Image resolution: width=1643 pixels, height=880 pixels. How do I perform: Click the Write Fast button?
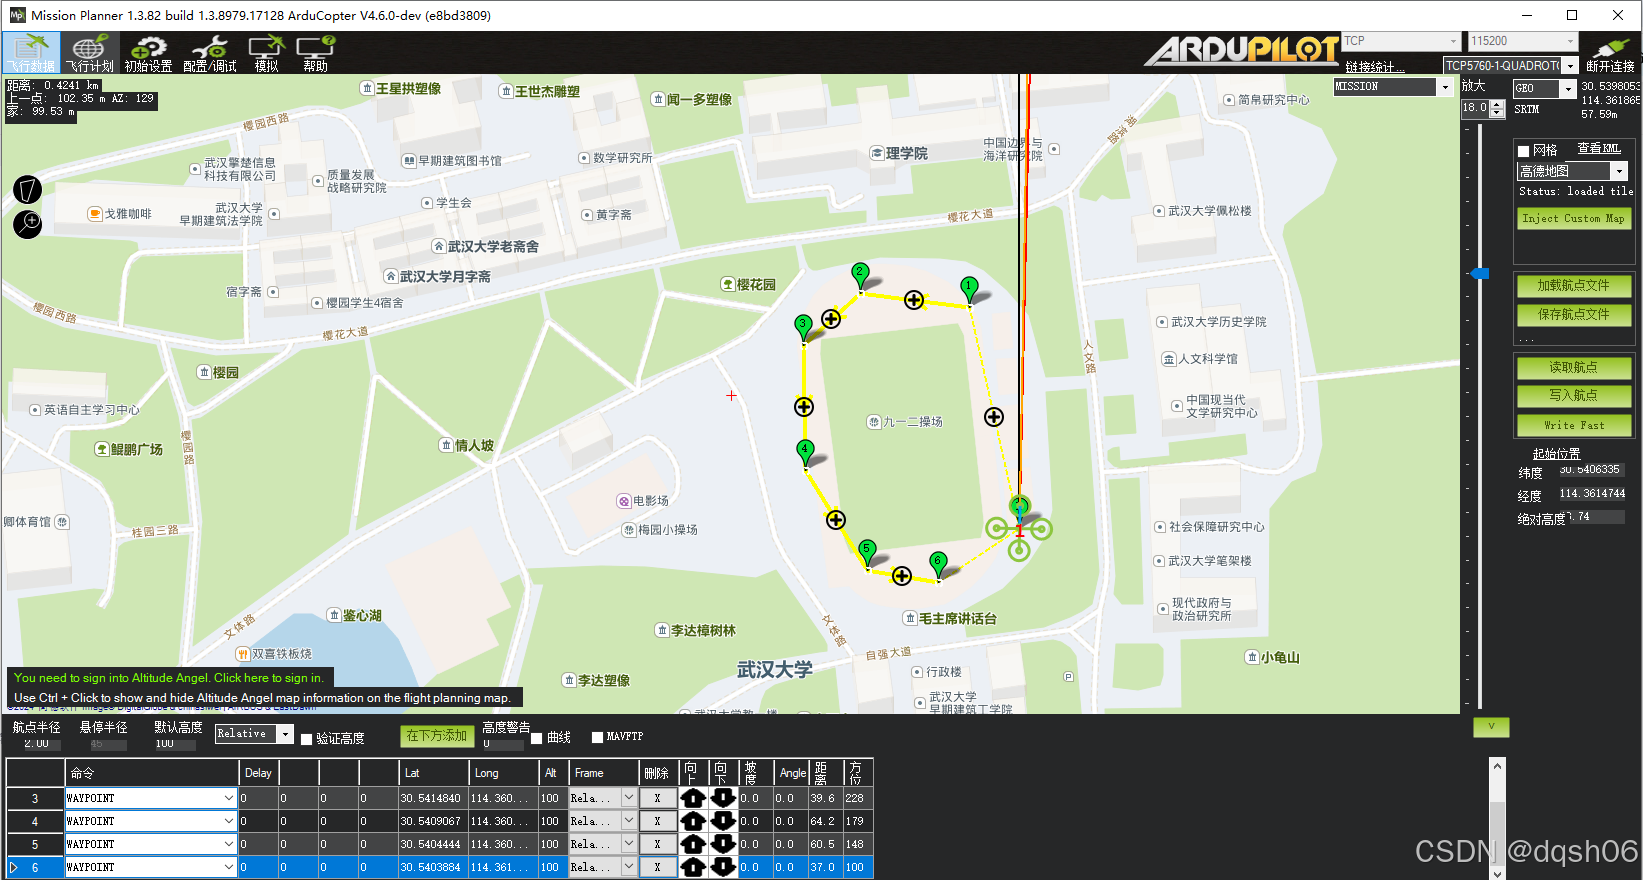[x=1574, y=425]
